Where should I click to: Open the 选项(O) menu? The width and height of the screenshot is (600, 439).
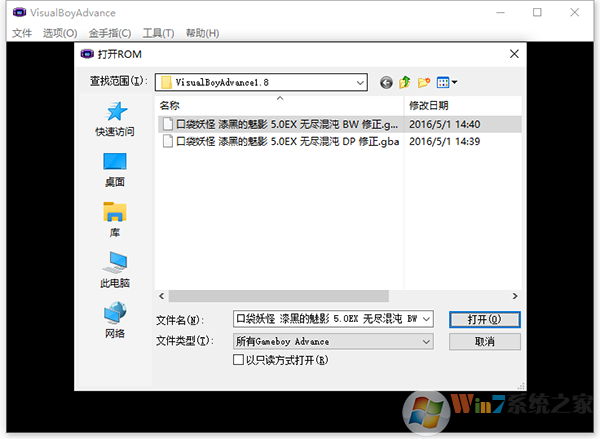(60, 33)
